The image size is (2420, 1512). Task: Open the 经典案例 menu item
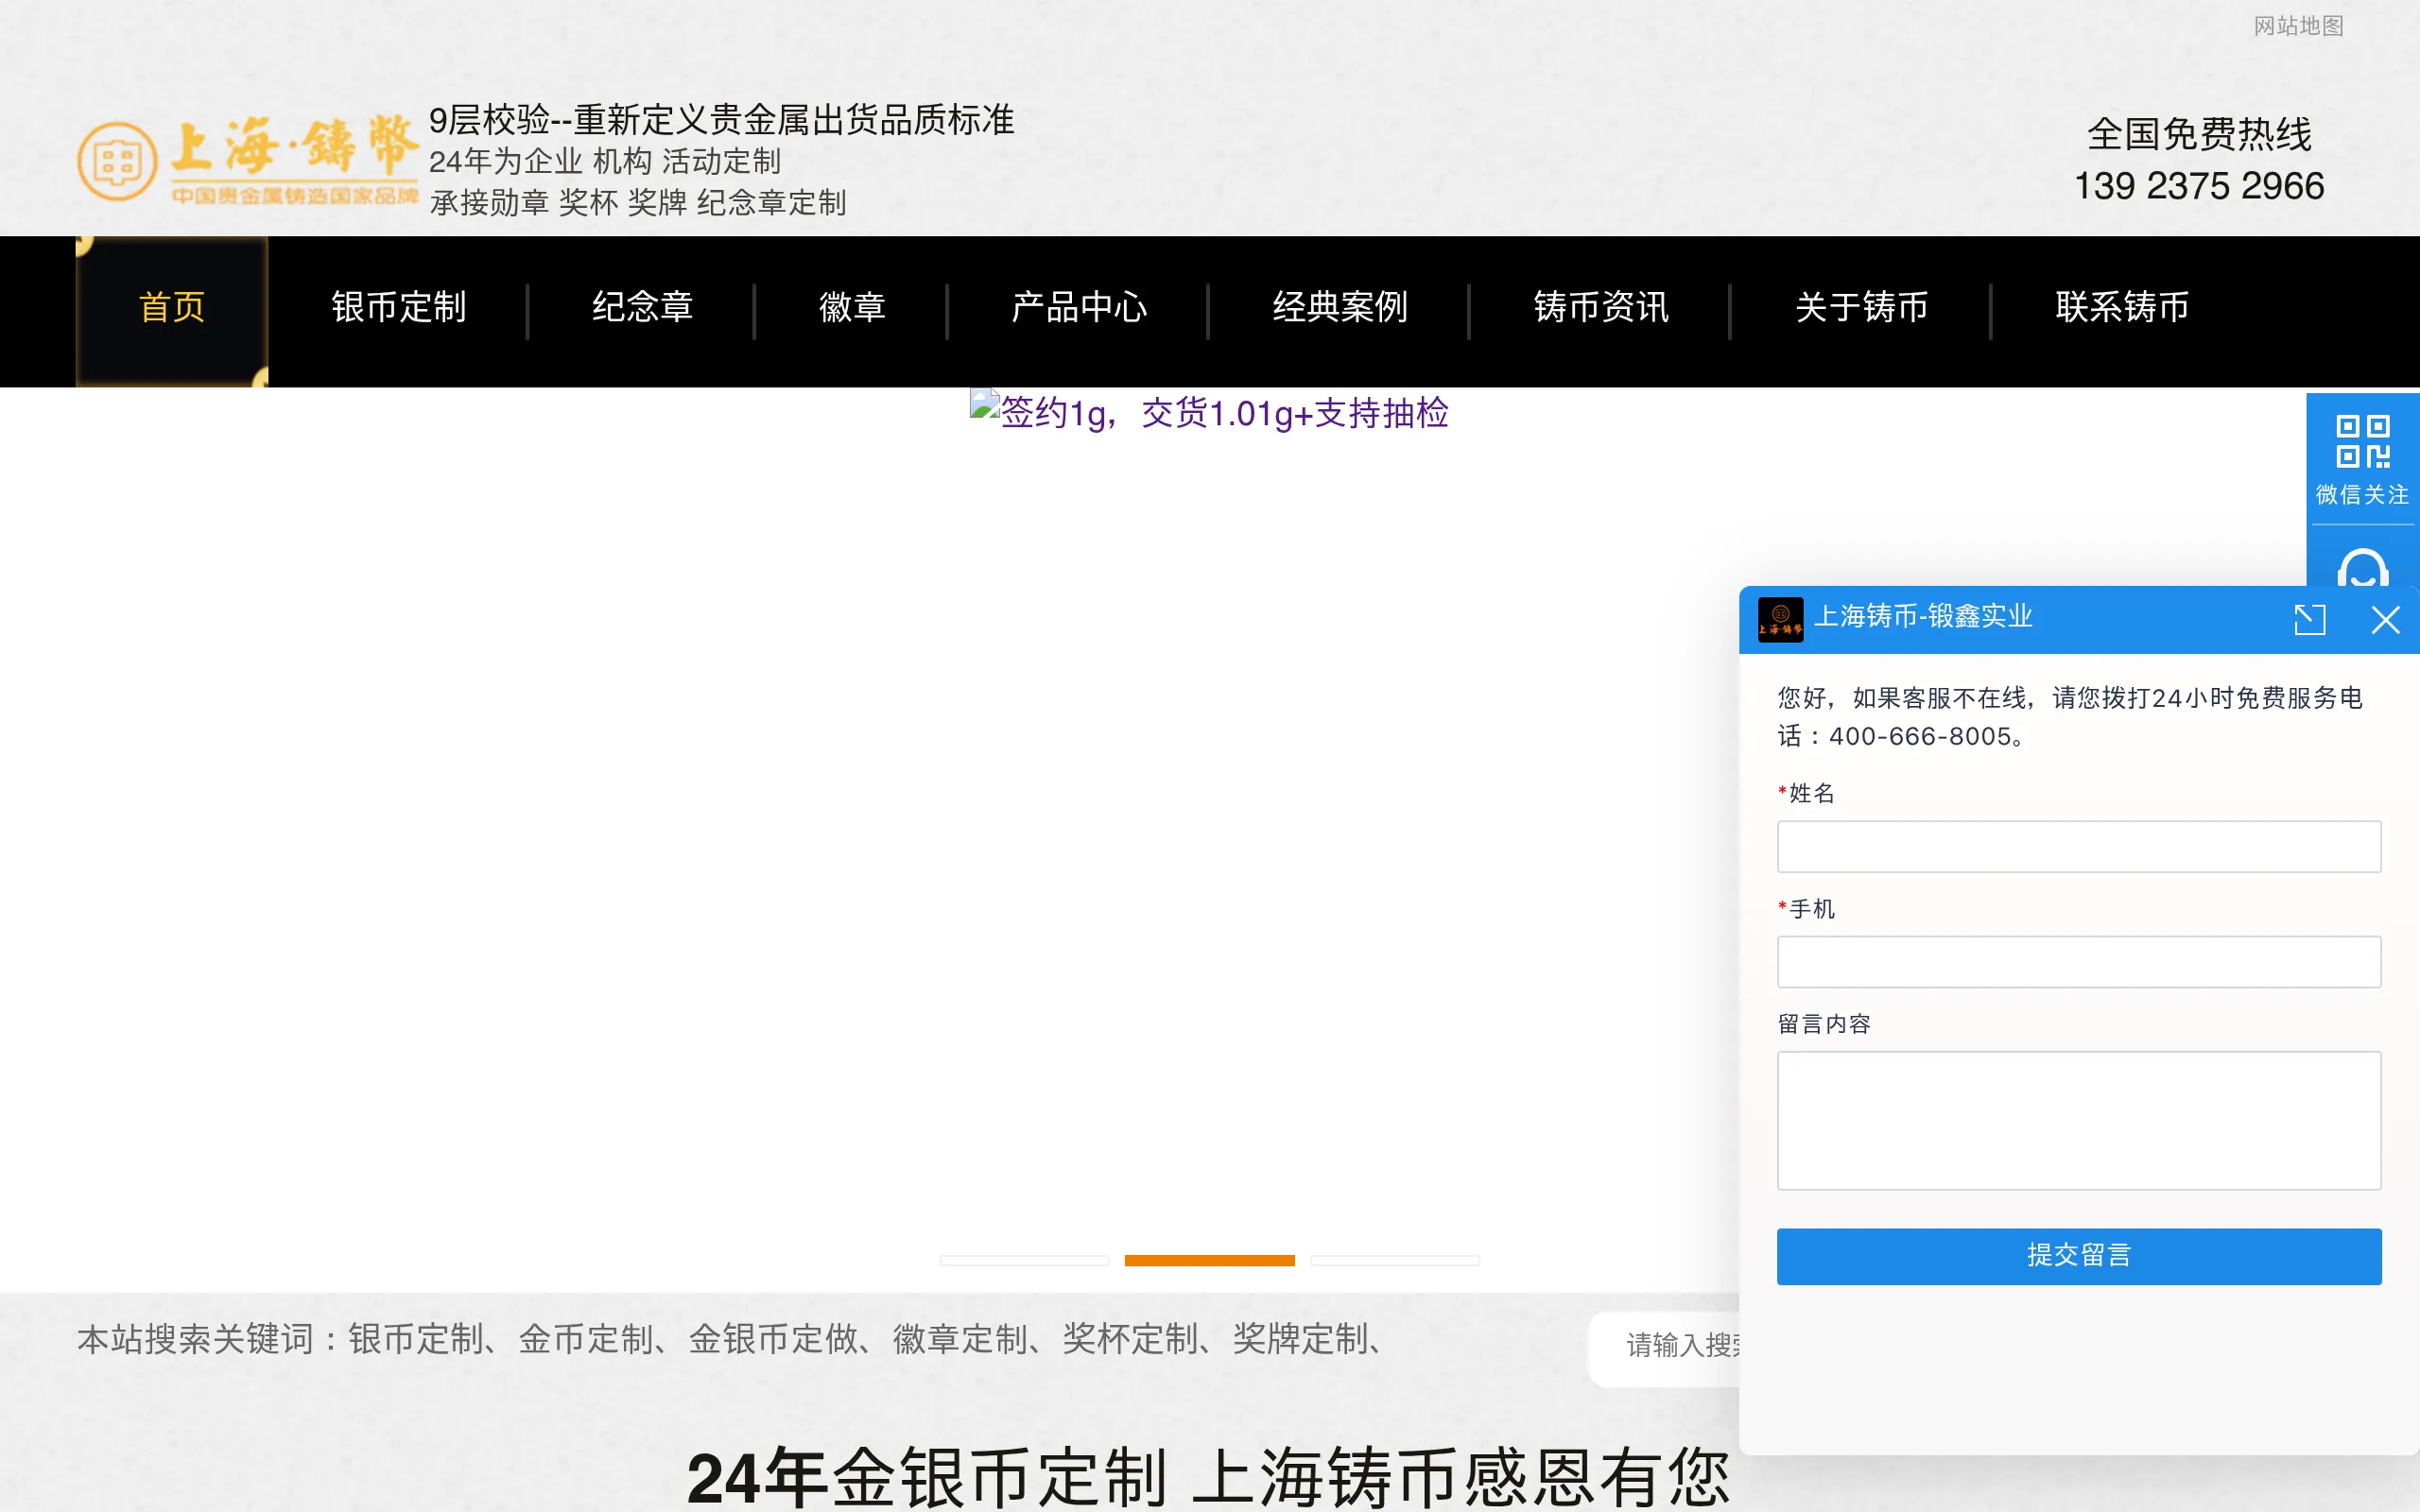[1340, 307]
